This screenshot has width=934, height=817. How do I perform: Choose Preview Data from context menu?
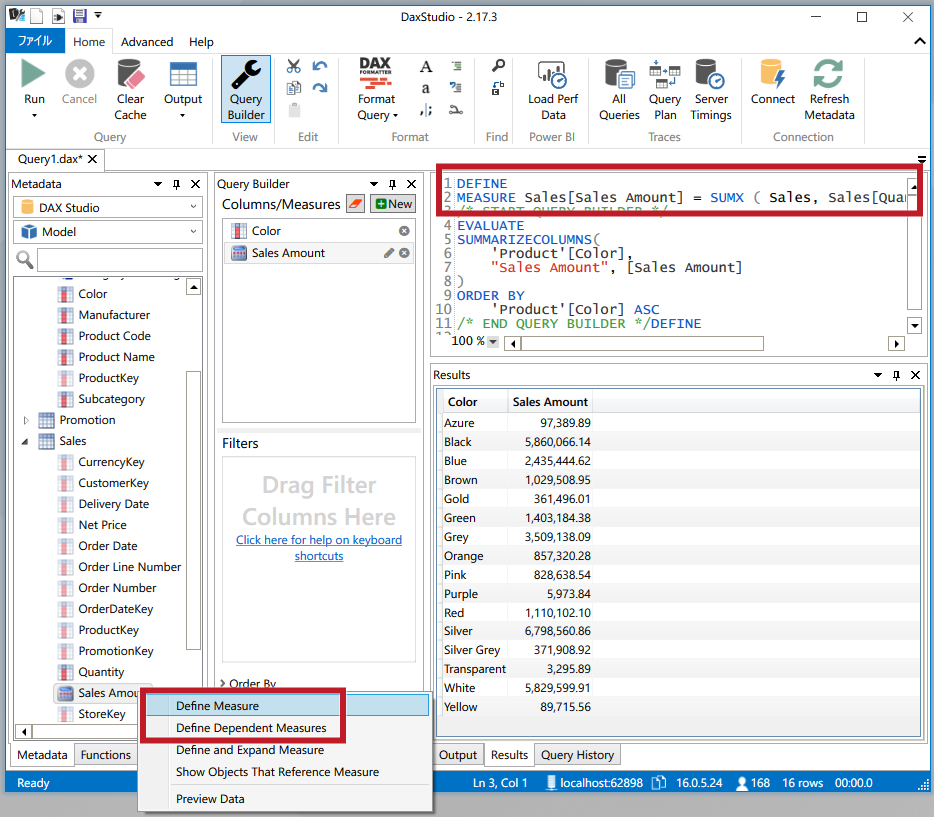210,799
